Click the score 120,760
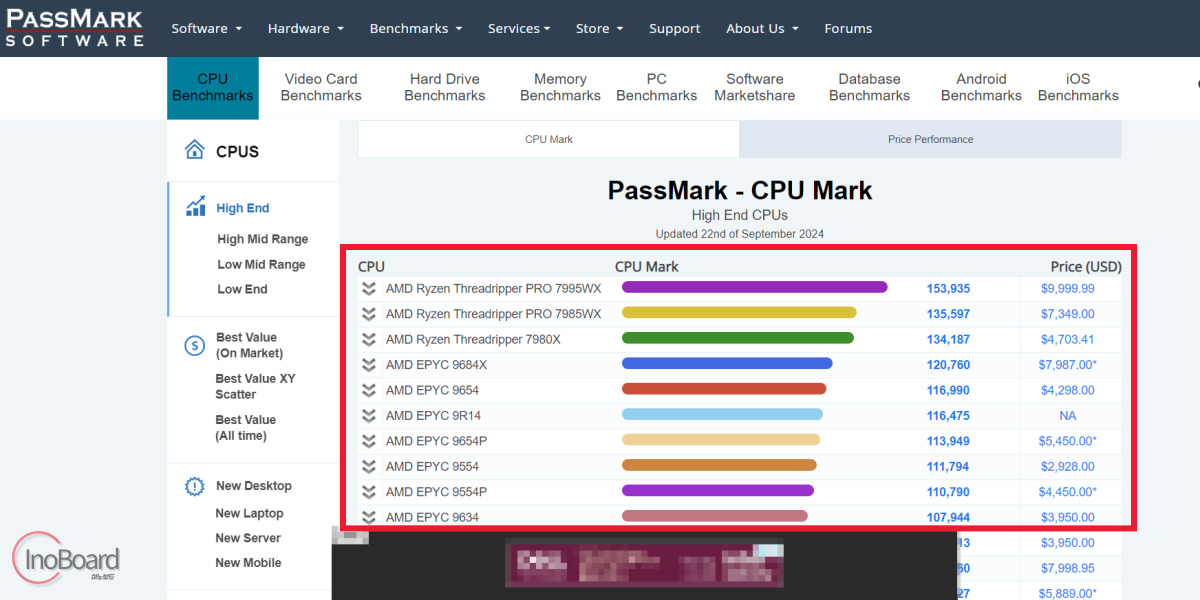Viewport: 1200px width, 600px height. point(948,365)
